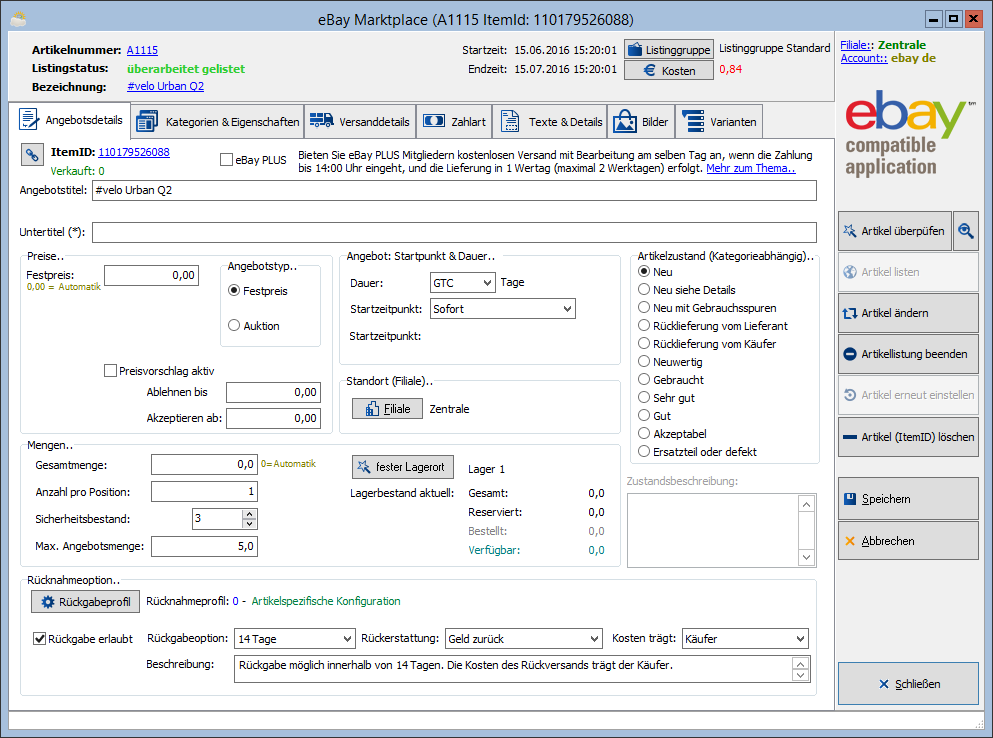Select Rücklieferung vom Lieferant condition
Screen dimensions: 993x738
pos(644,325)
